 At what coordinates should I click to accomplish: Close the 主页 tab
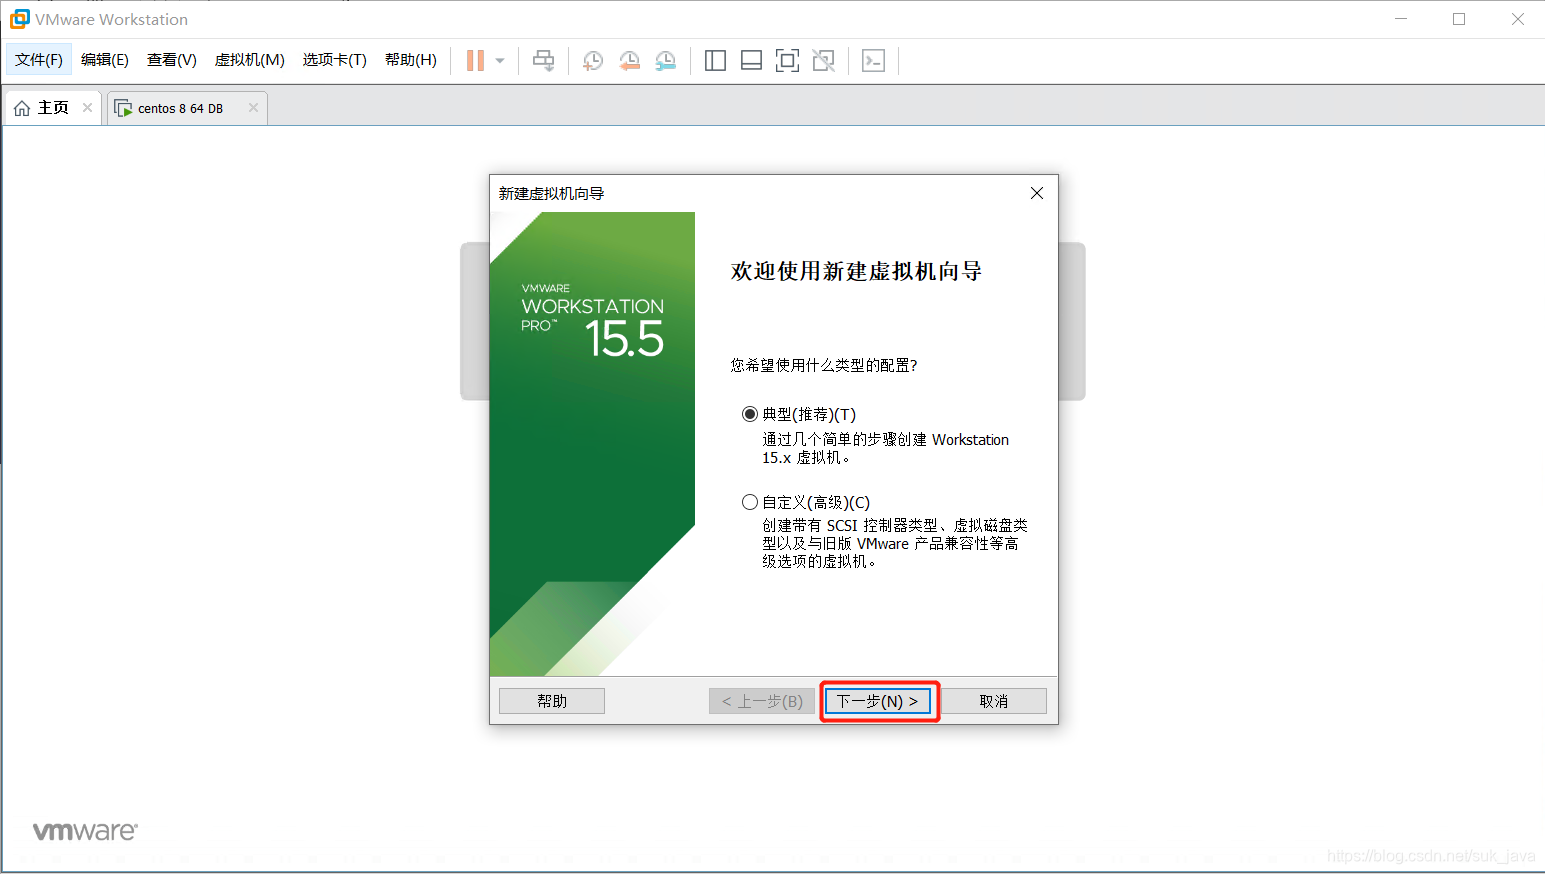click(88, 108)
